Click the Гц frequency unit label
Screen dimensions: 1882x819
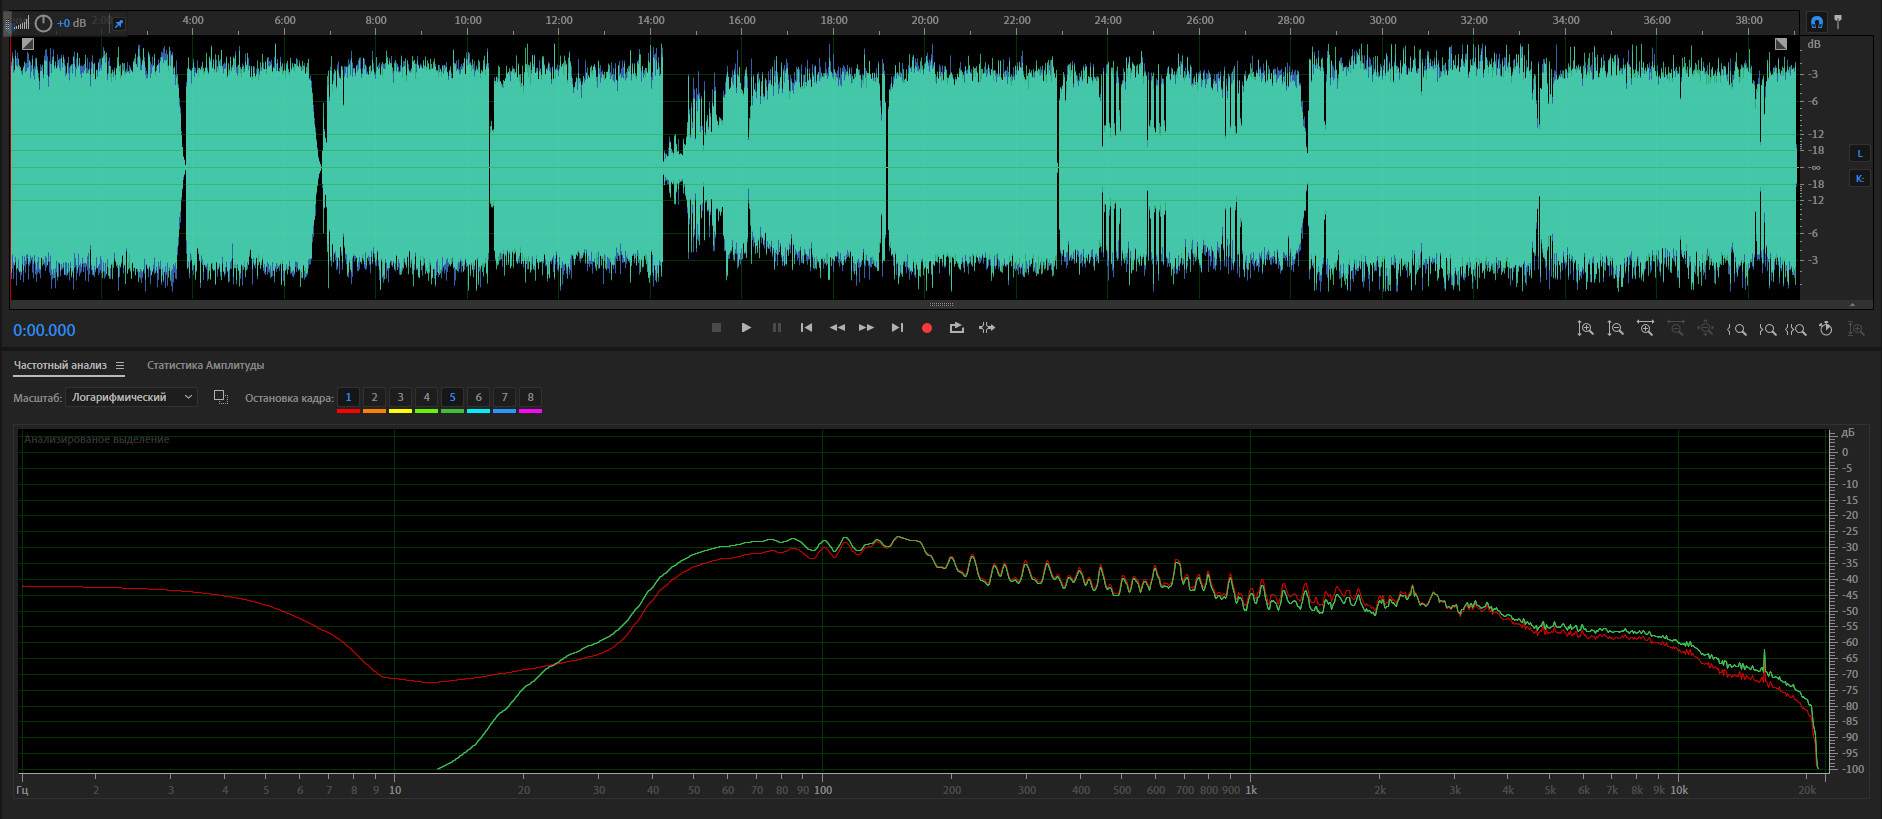[x=22, y=790]
